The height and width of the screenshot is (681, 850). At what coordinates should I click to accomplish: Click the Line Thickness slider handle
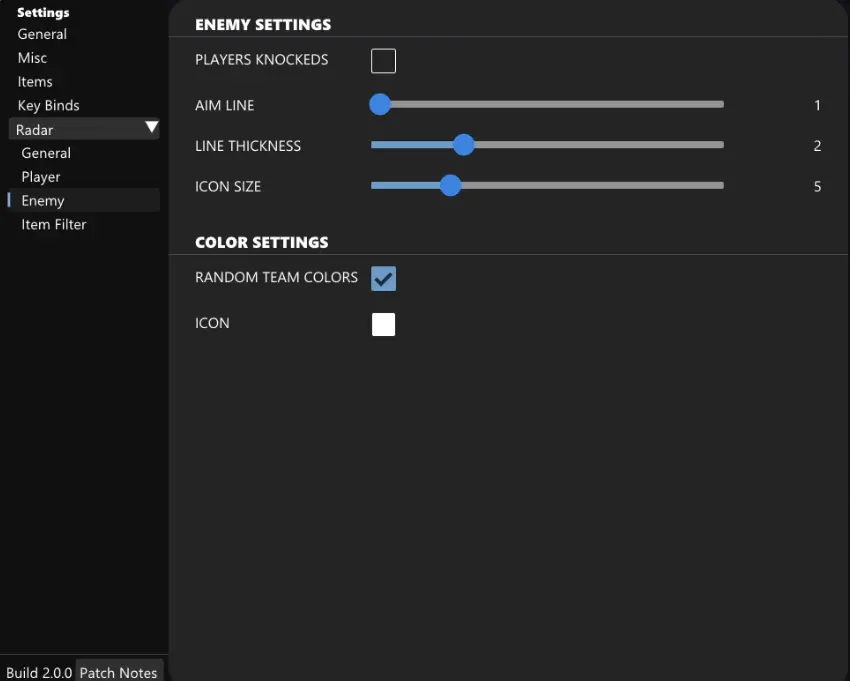point(463,145)
